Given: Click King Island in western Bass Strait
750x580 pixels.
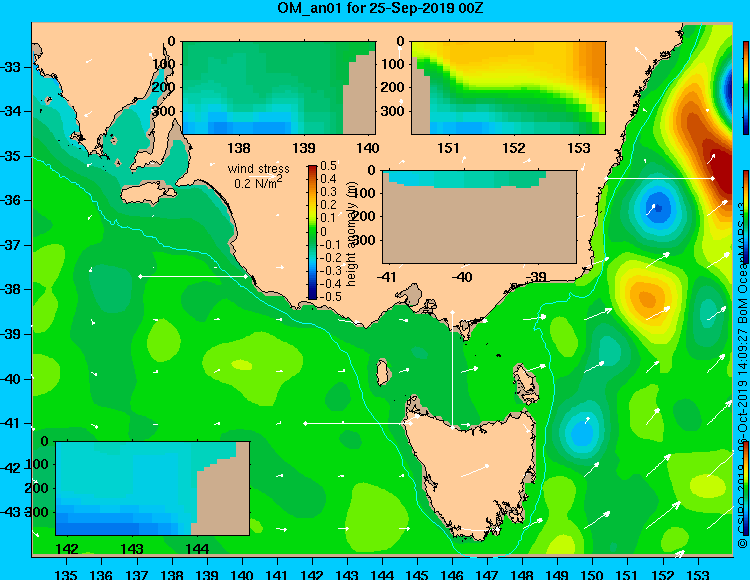Looking at the screenshot, I should point(383,372).
